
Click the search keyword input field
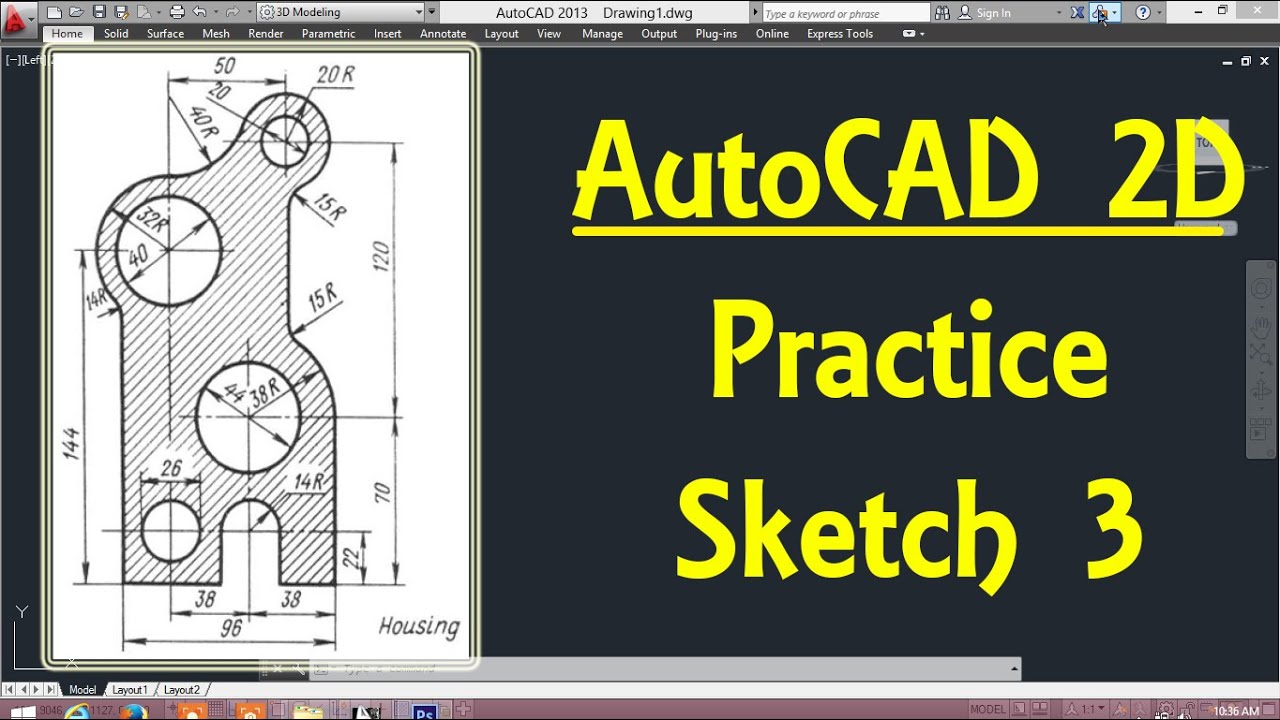(x=846, y=13)
